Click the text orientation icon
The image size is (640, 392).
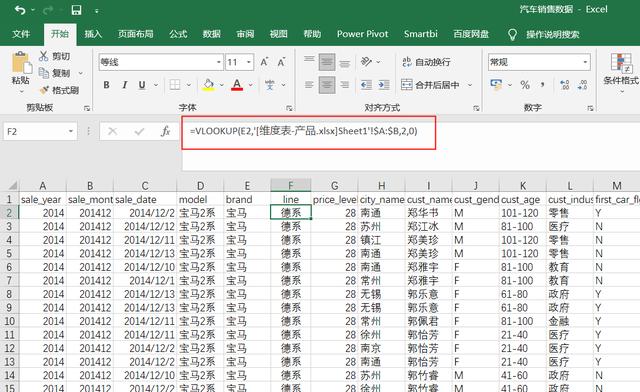point(366,62)
